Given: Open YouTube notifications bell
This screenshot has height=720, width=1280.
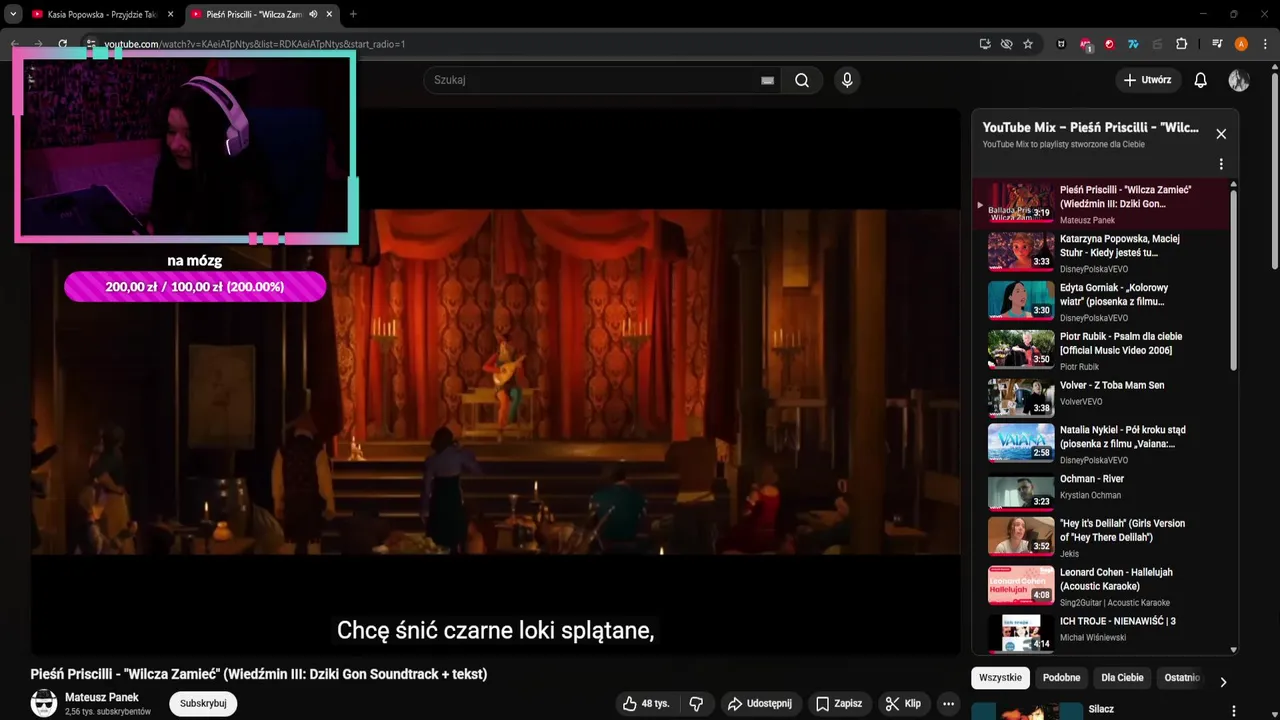Looking at the screenshot, I should click(x=1201, y=80).
